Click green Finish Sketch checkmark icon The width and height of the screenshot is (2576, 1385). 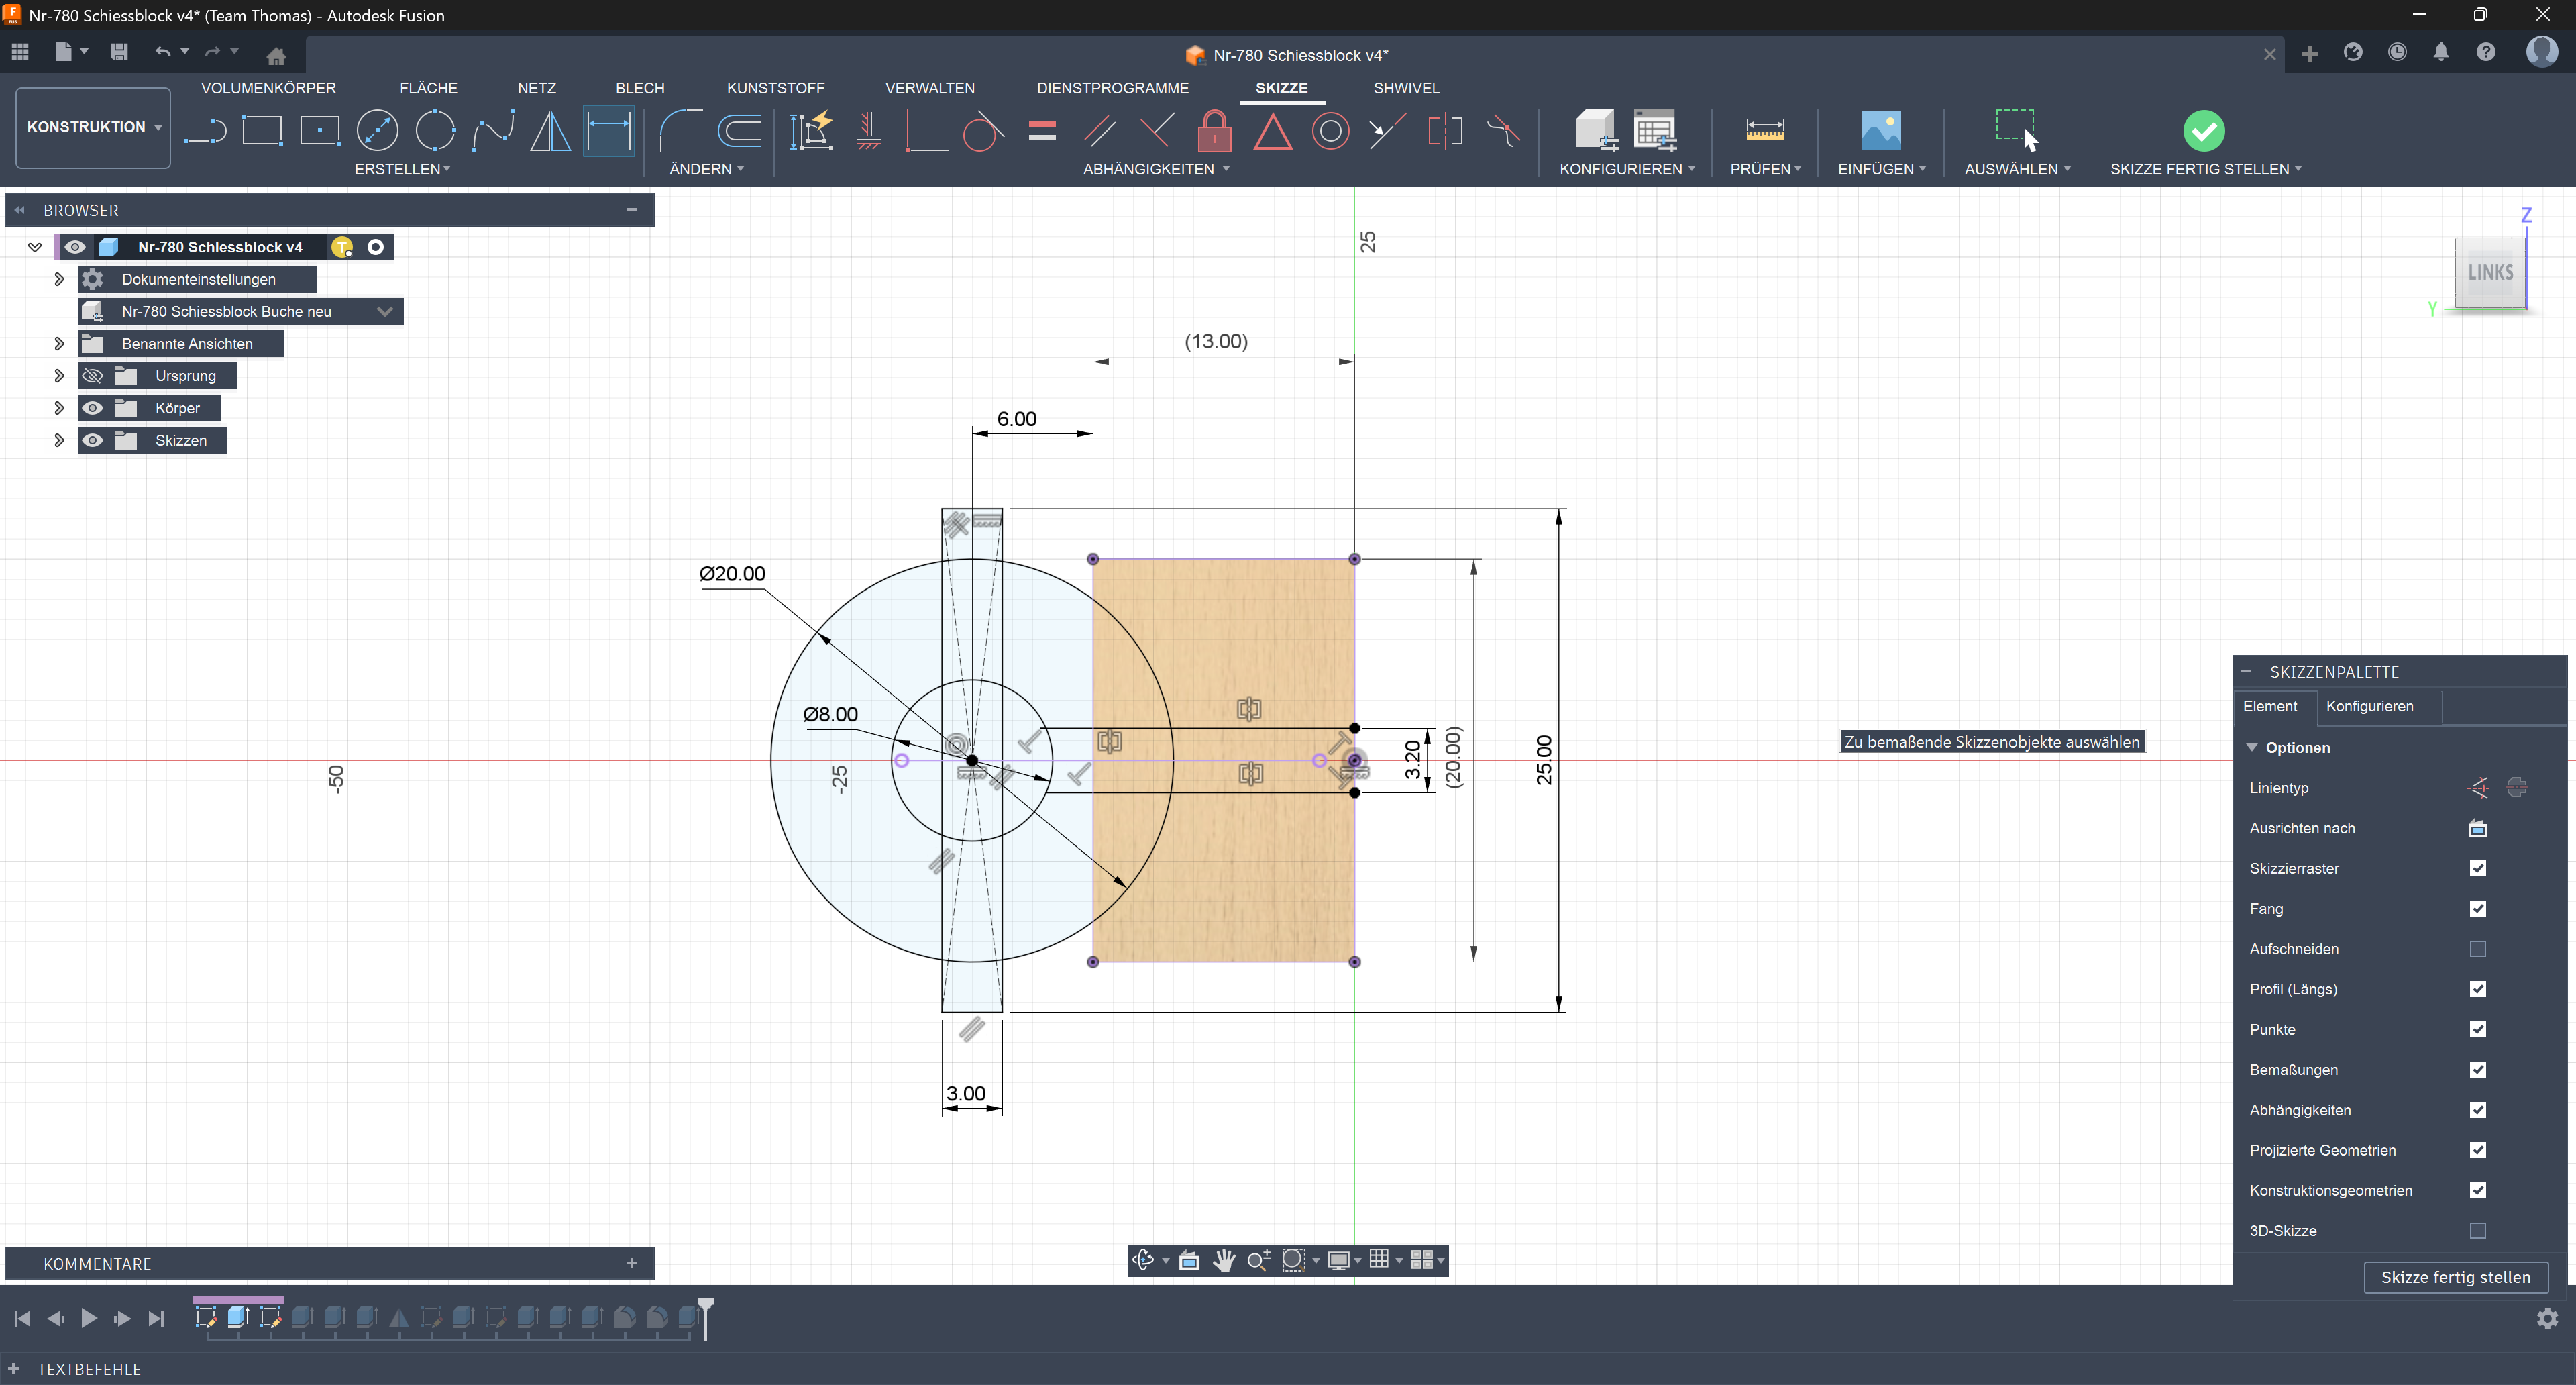point(2203,131)
